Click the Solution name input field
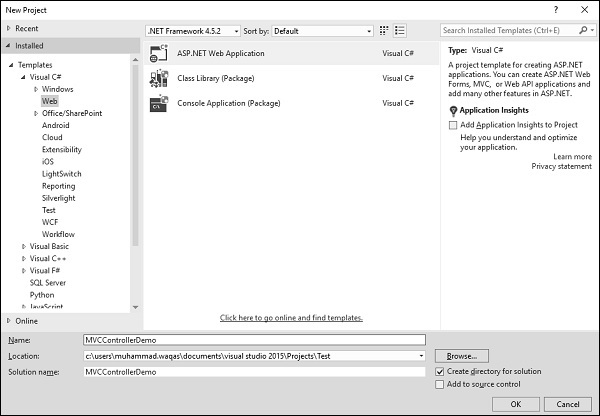Viewport: 600px width, 416px height. (x=254, y=372)
